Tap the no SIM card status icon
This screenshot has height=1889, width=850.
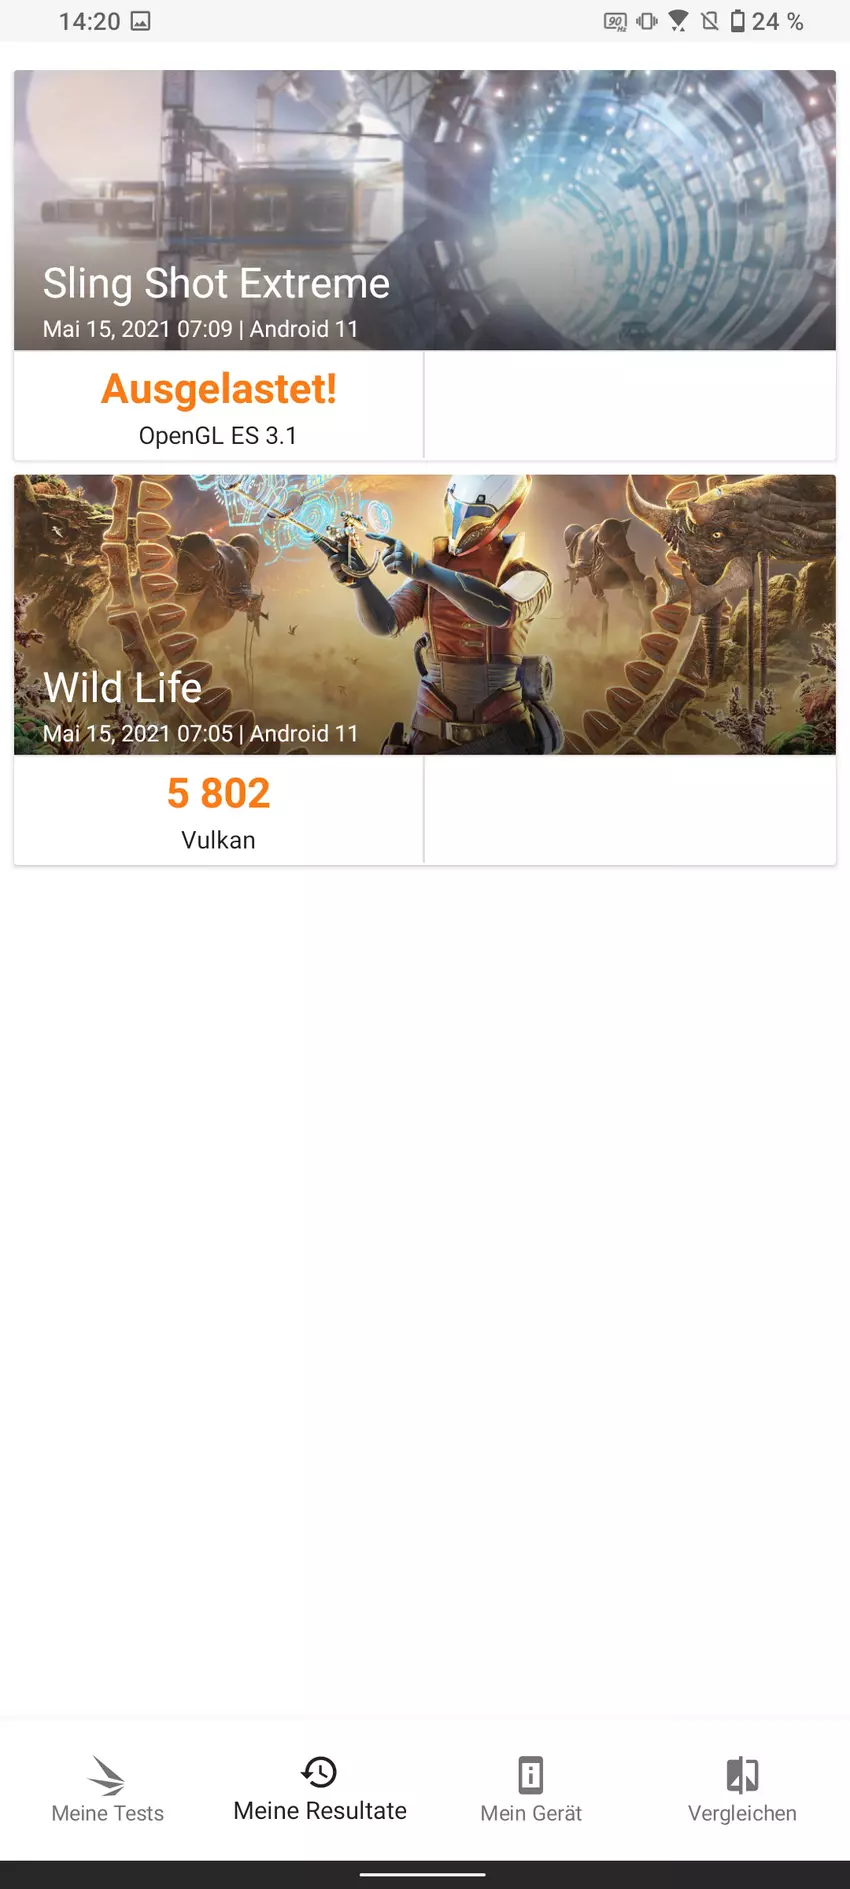(710, 21)
